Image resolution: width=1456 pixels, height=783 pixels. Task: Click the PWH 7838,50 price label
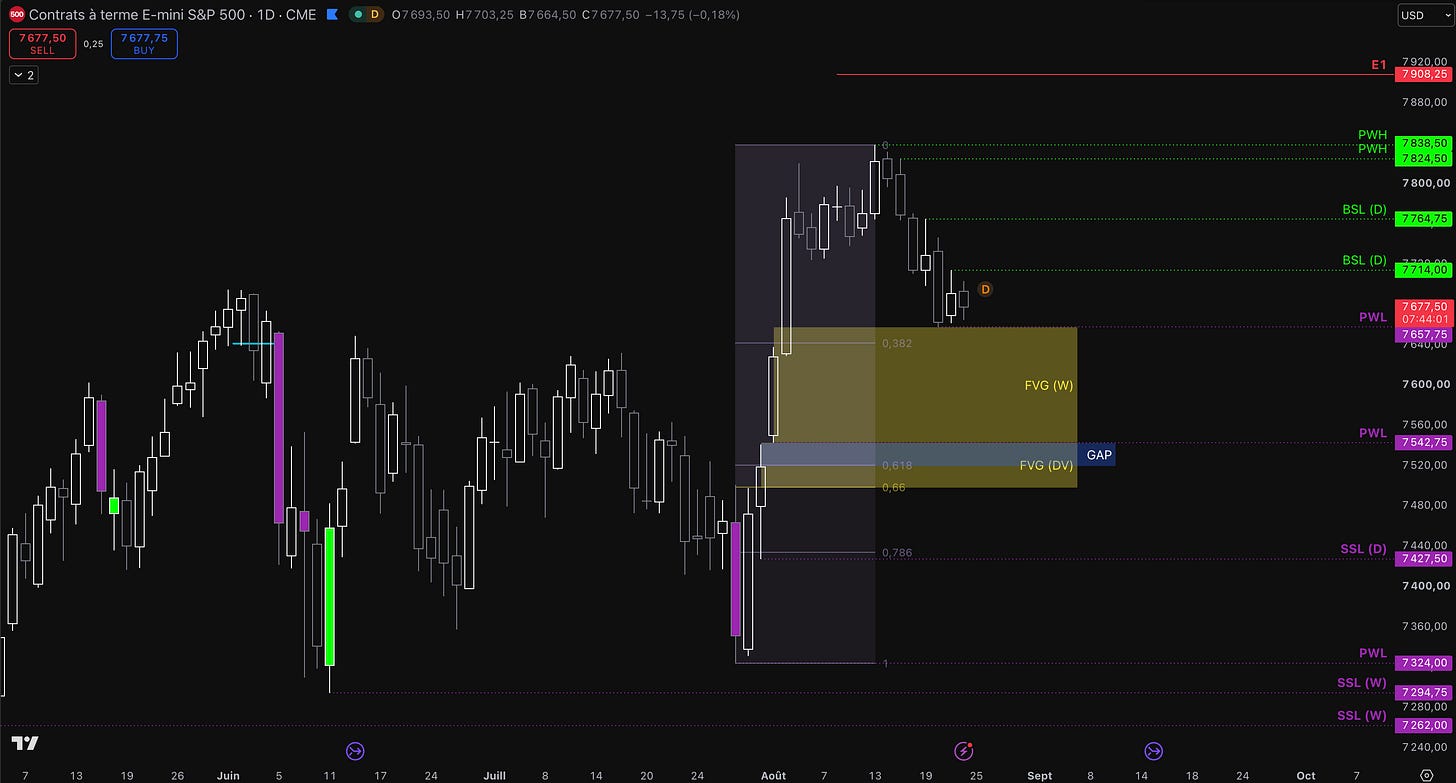(1424, 144)
